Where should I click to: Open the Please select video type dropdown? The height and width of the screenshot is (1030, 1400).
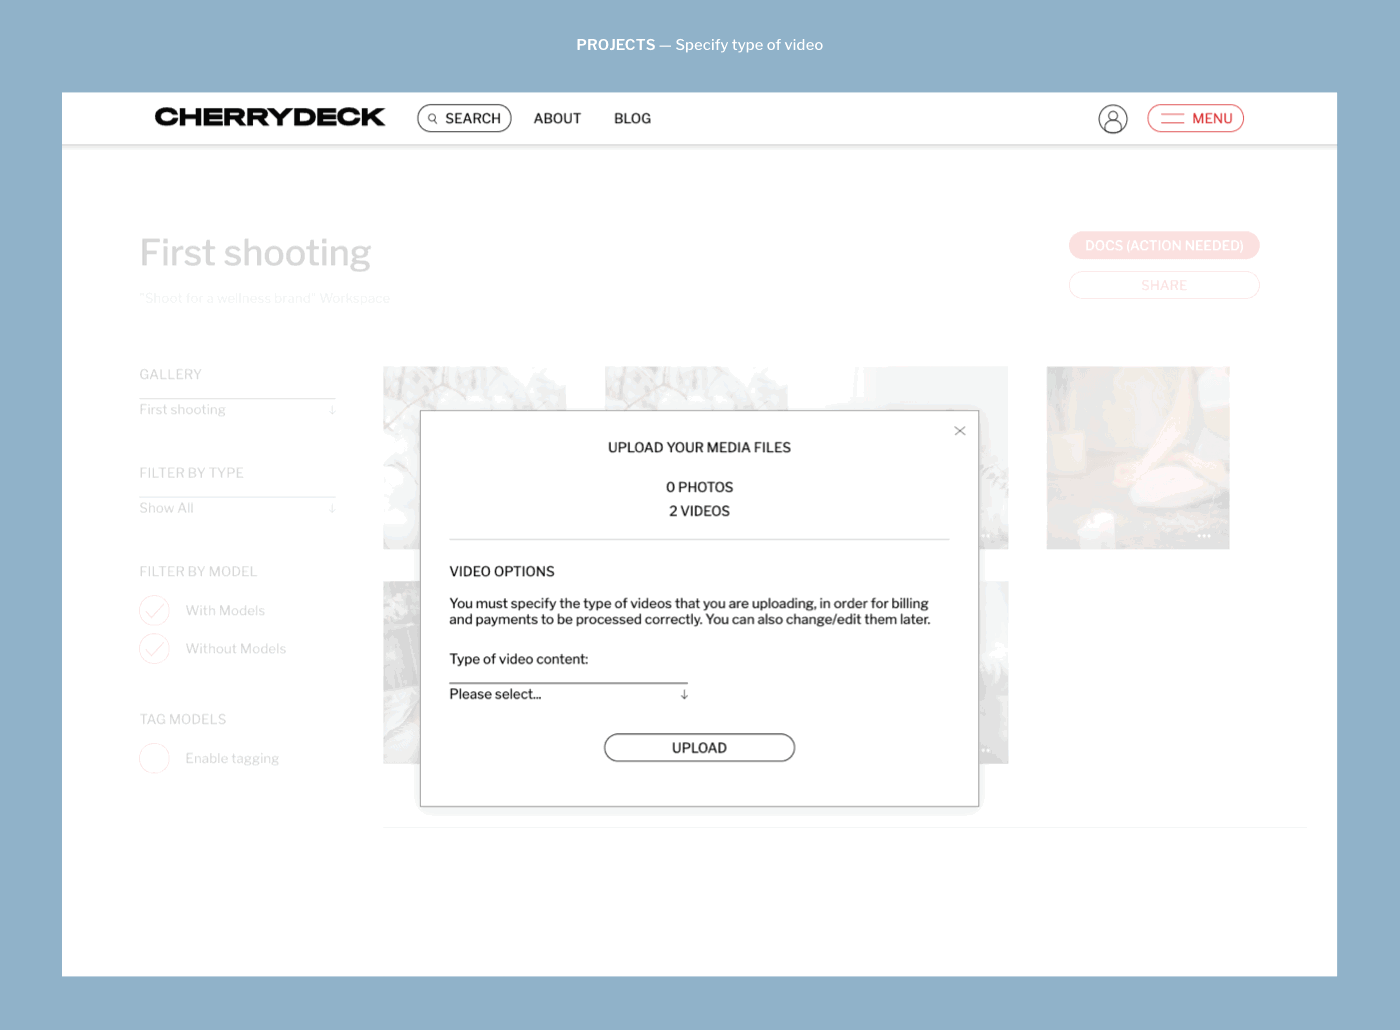coord(567,694)
